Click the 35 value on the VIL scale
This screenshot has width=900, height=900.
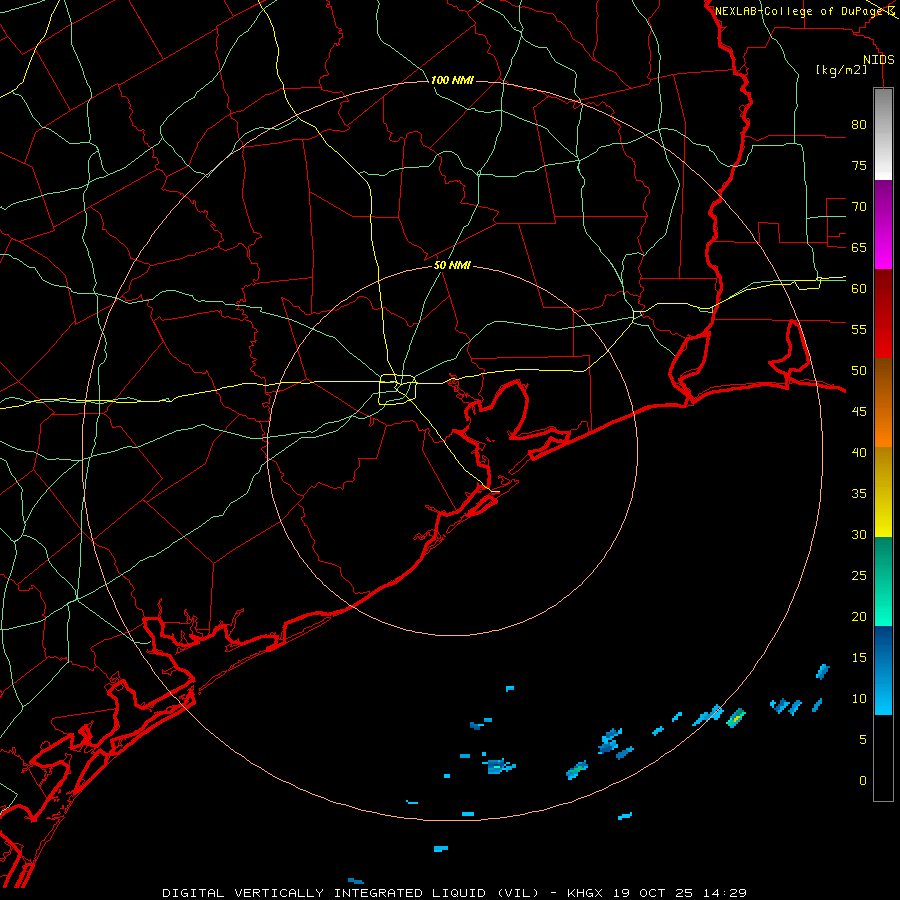pos(859,494)
